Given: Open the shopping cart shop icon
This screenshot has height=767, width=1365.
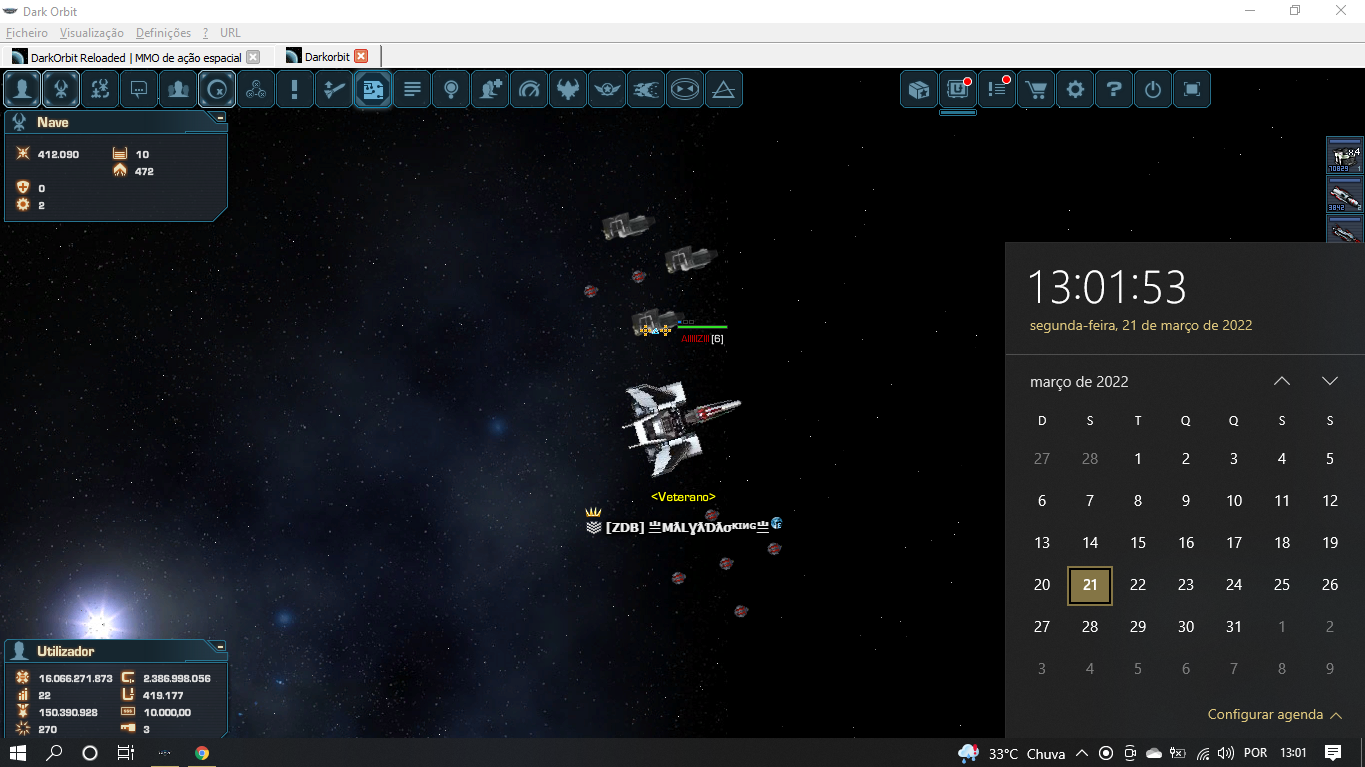Looking at the screenshot, I should (x=1036, y=89).
